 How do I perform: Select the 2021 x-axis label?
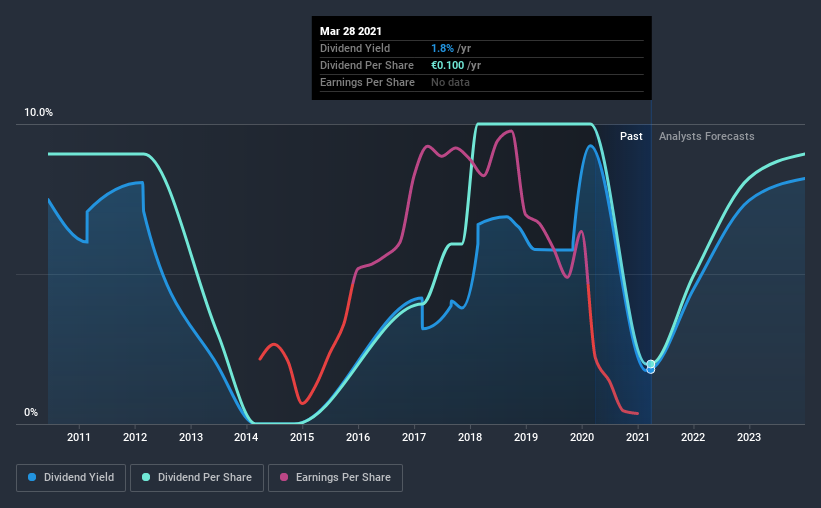[638, 437]
